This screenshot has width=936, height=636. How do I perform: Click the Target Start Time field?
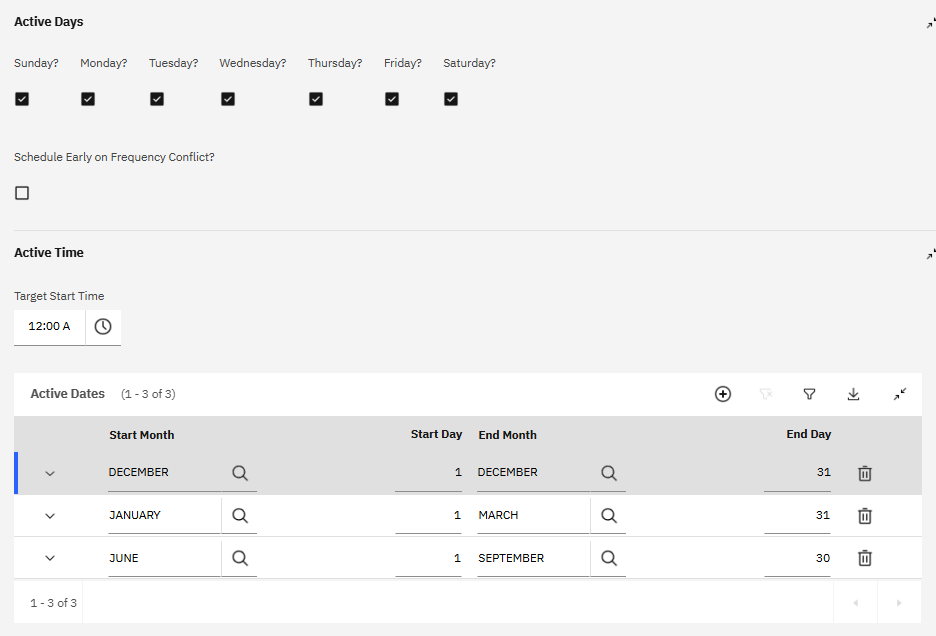click(50, 326)
